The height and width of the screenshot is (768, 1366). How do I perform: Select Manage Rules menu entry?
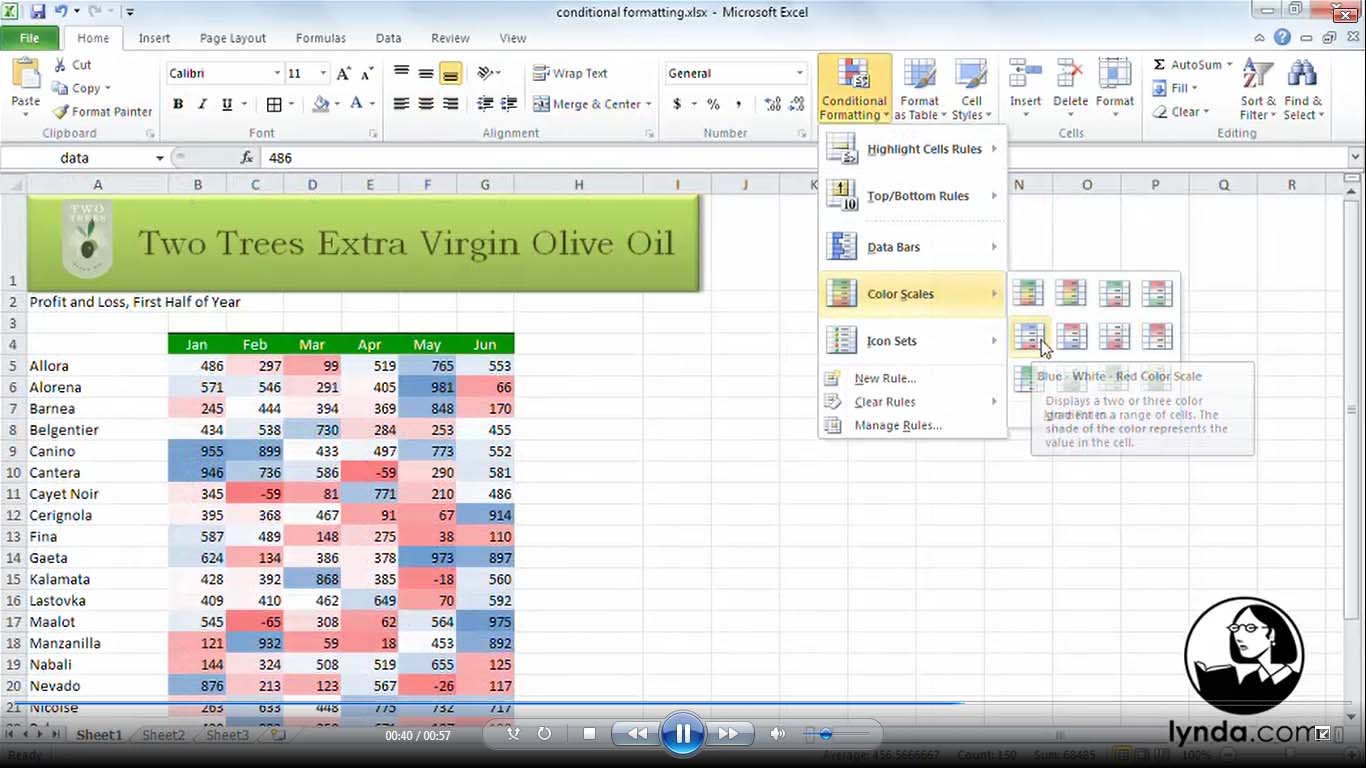tap(912, 426)
